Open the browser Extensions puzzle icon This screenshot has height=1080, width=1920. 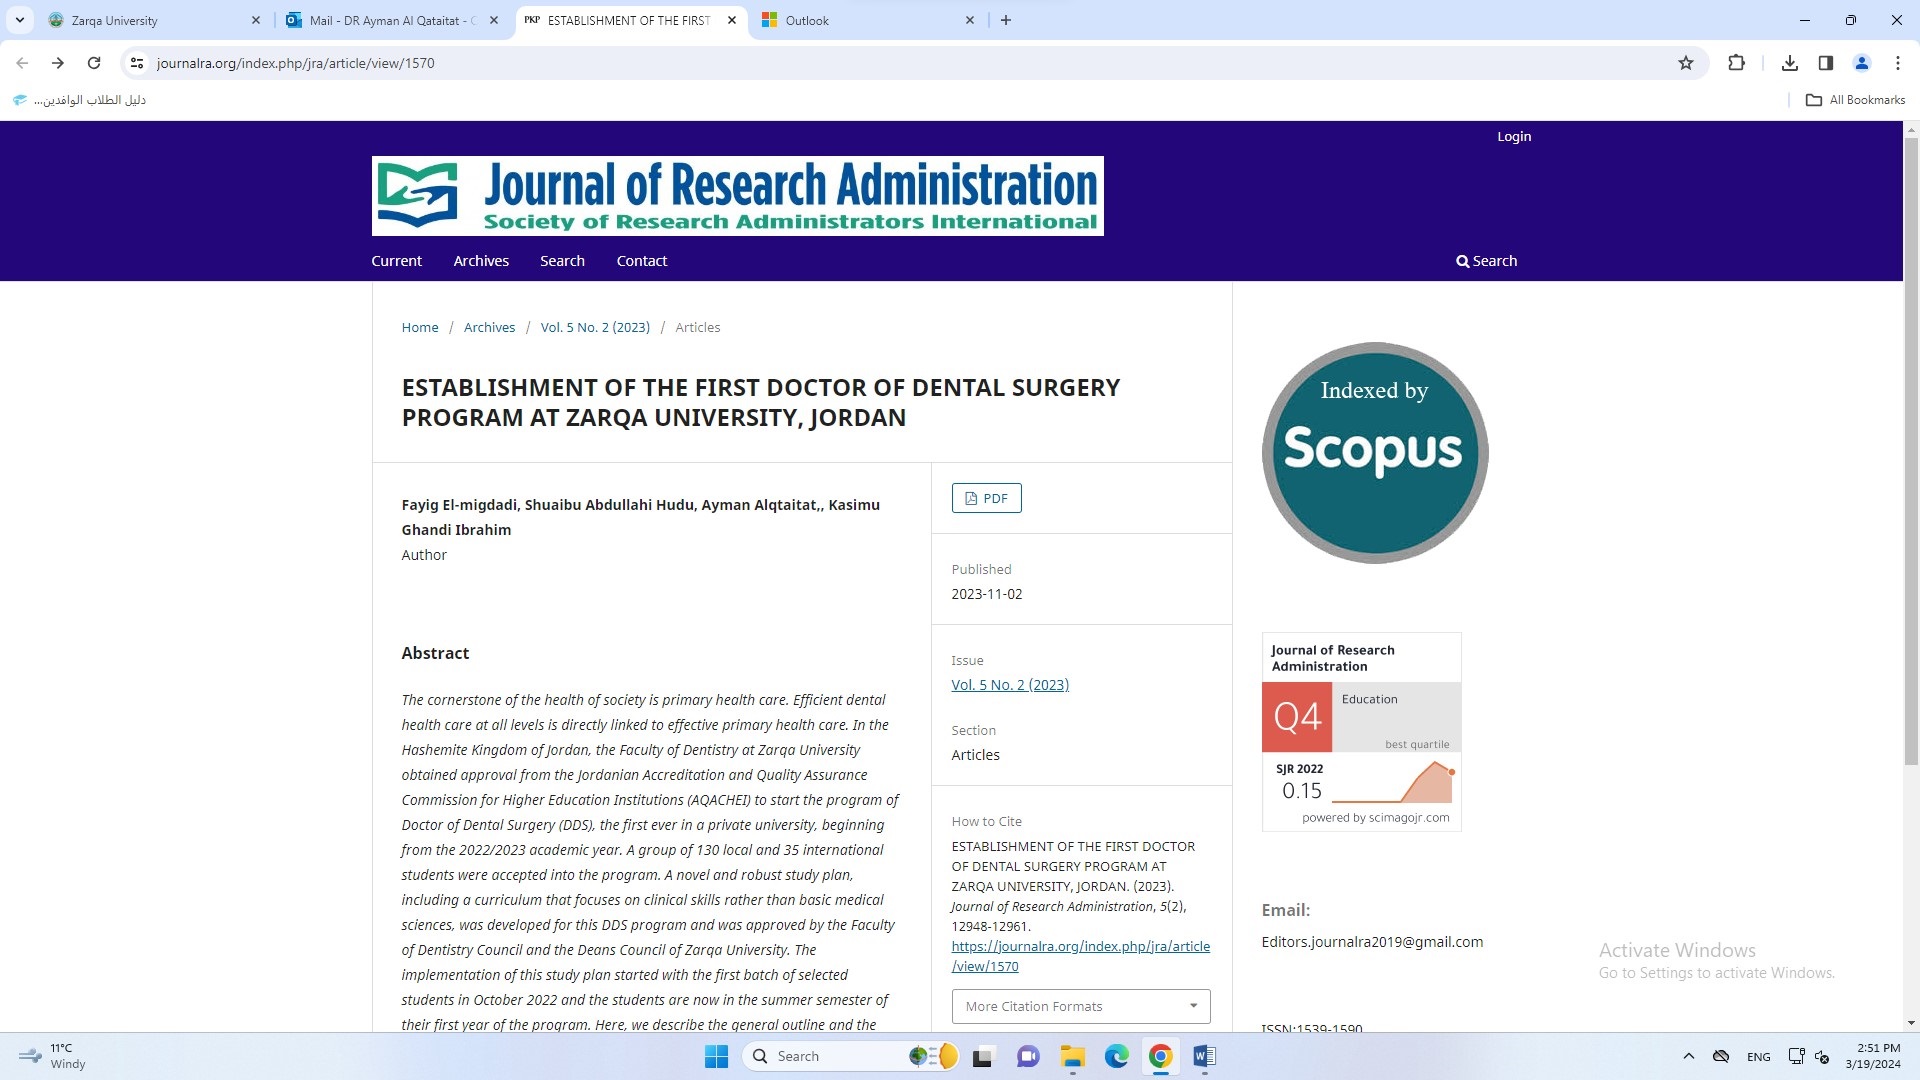pos(1736,63)
